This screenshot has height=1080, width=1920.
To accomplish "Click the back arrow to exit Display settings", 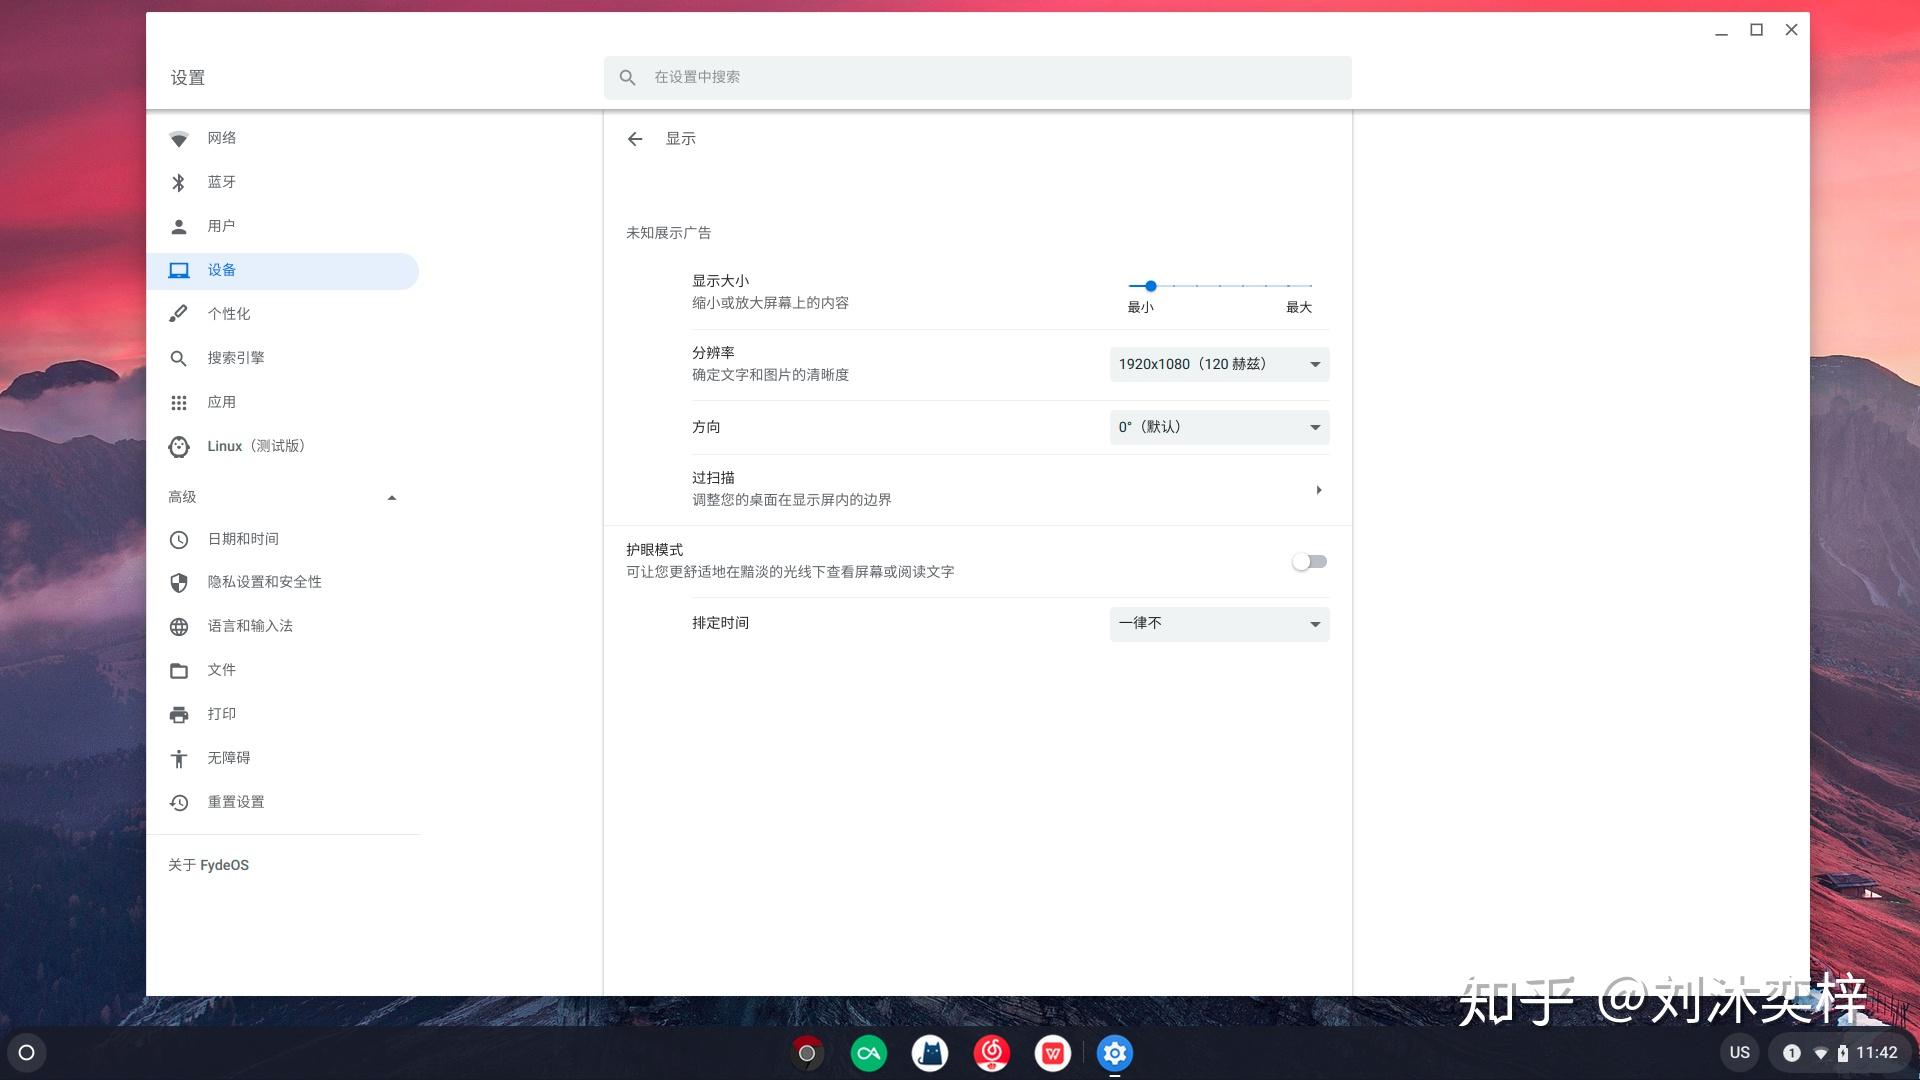I will pos(636,139).
